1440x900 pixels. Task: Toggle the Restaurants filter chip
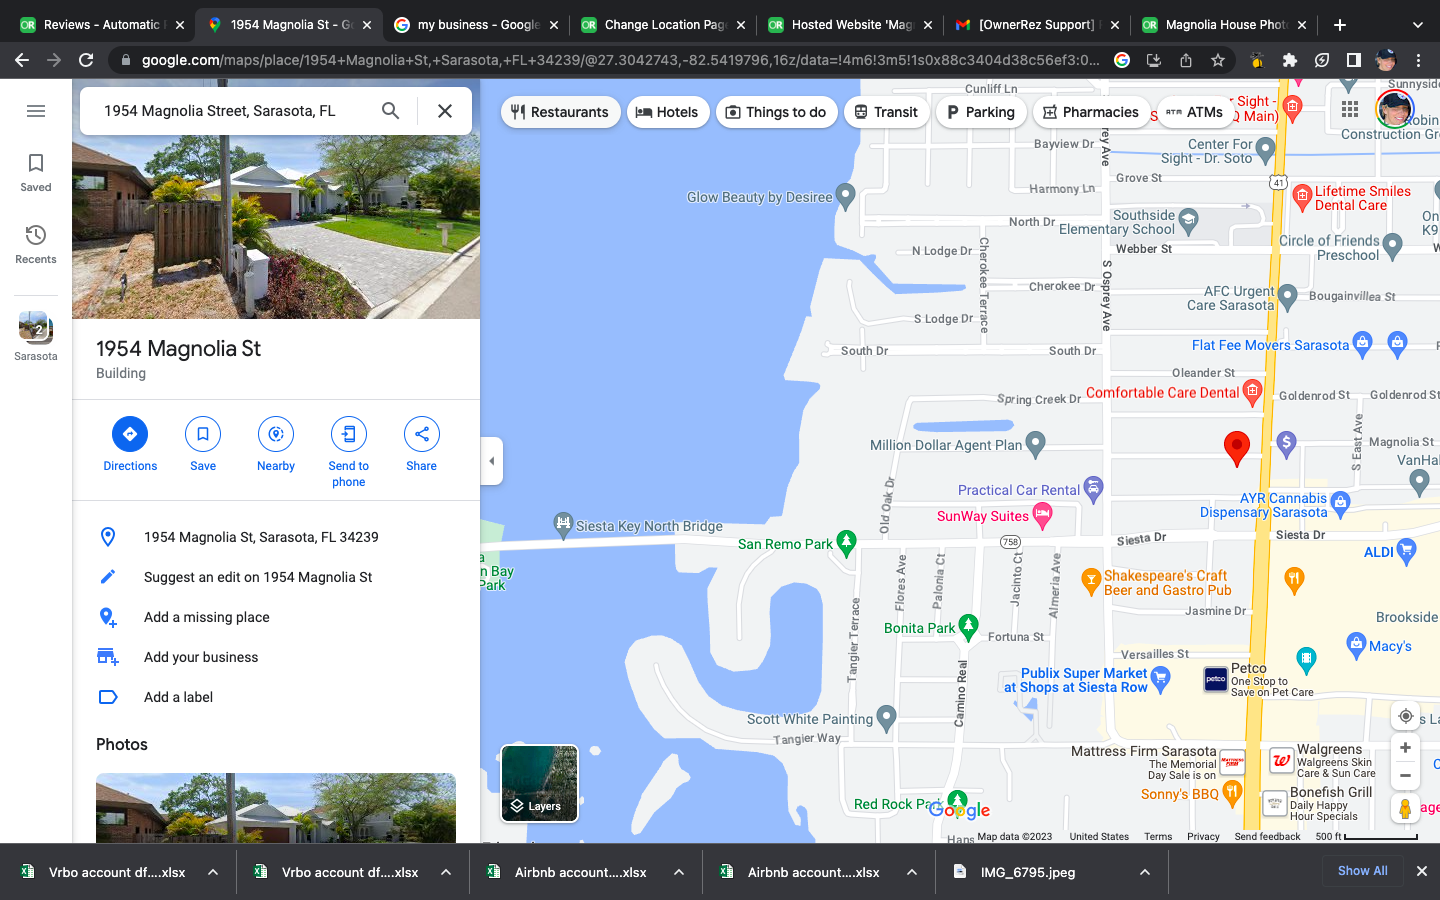point(560,112)
